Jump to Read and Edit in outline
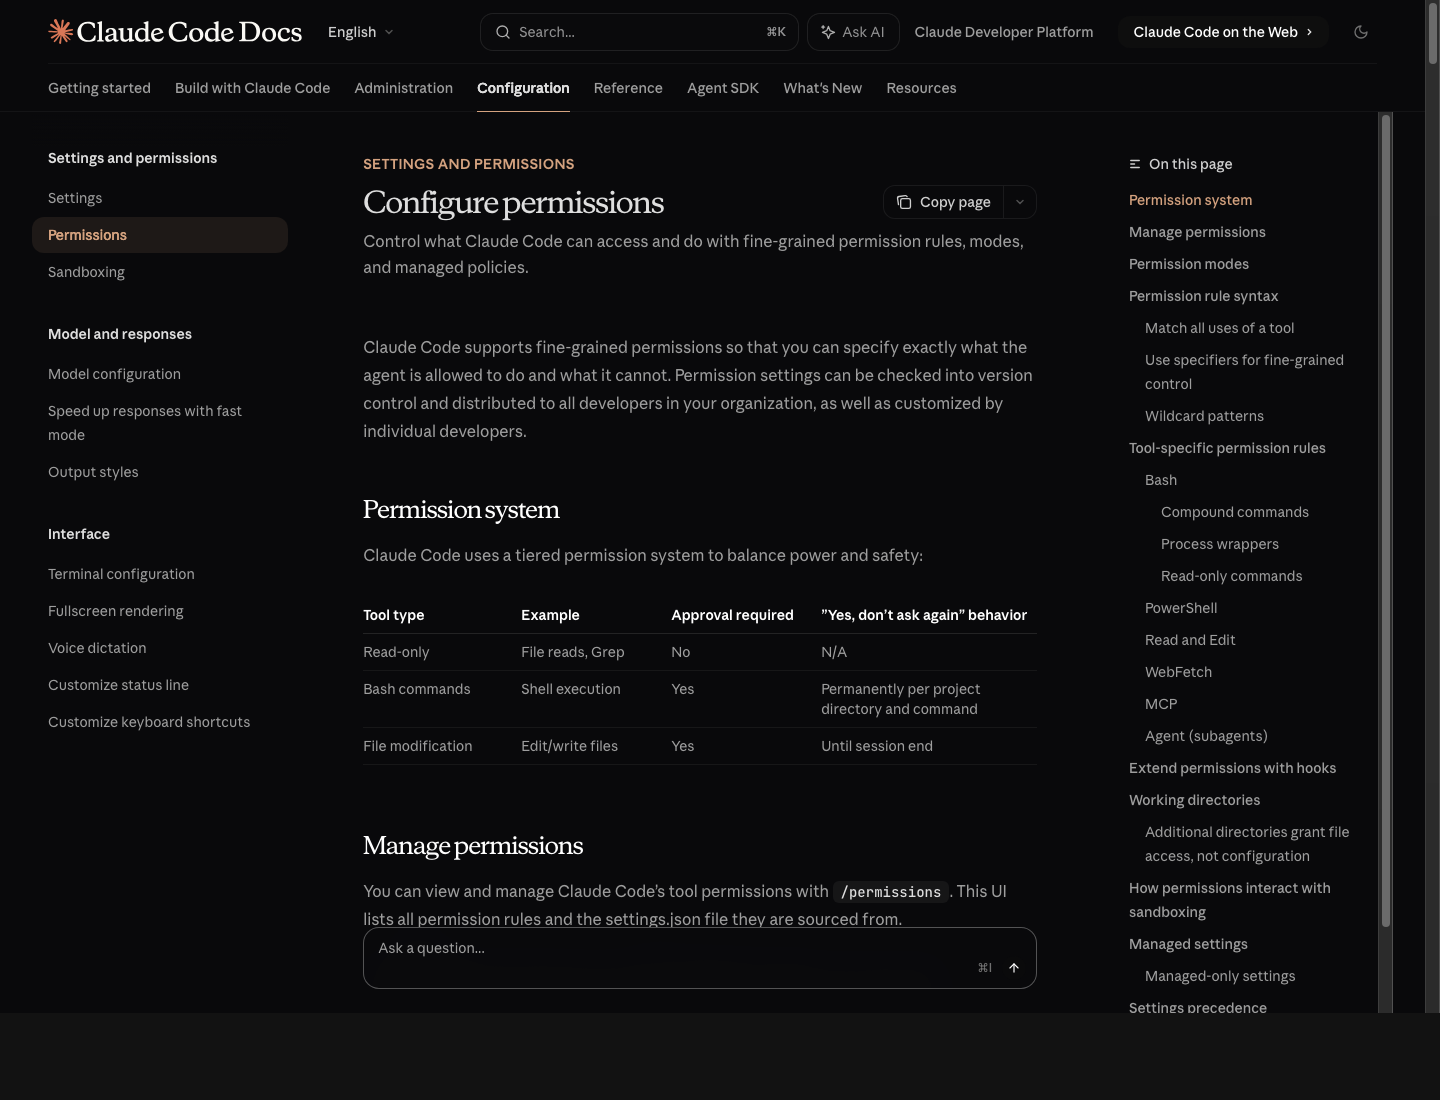 [x=1190, y=640]
